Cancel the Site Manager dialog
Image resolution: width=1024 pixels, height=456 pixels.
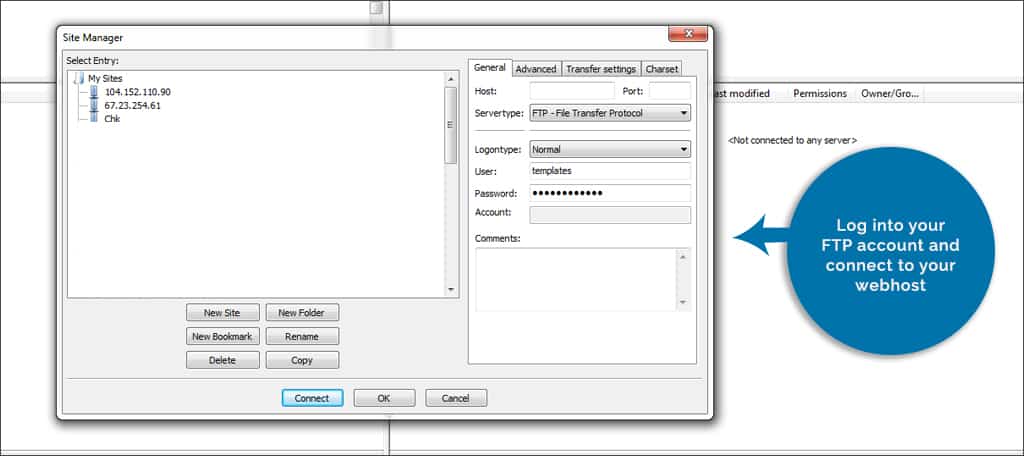(x=456, y=398)
